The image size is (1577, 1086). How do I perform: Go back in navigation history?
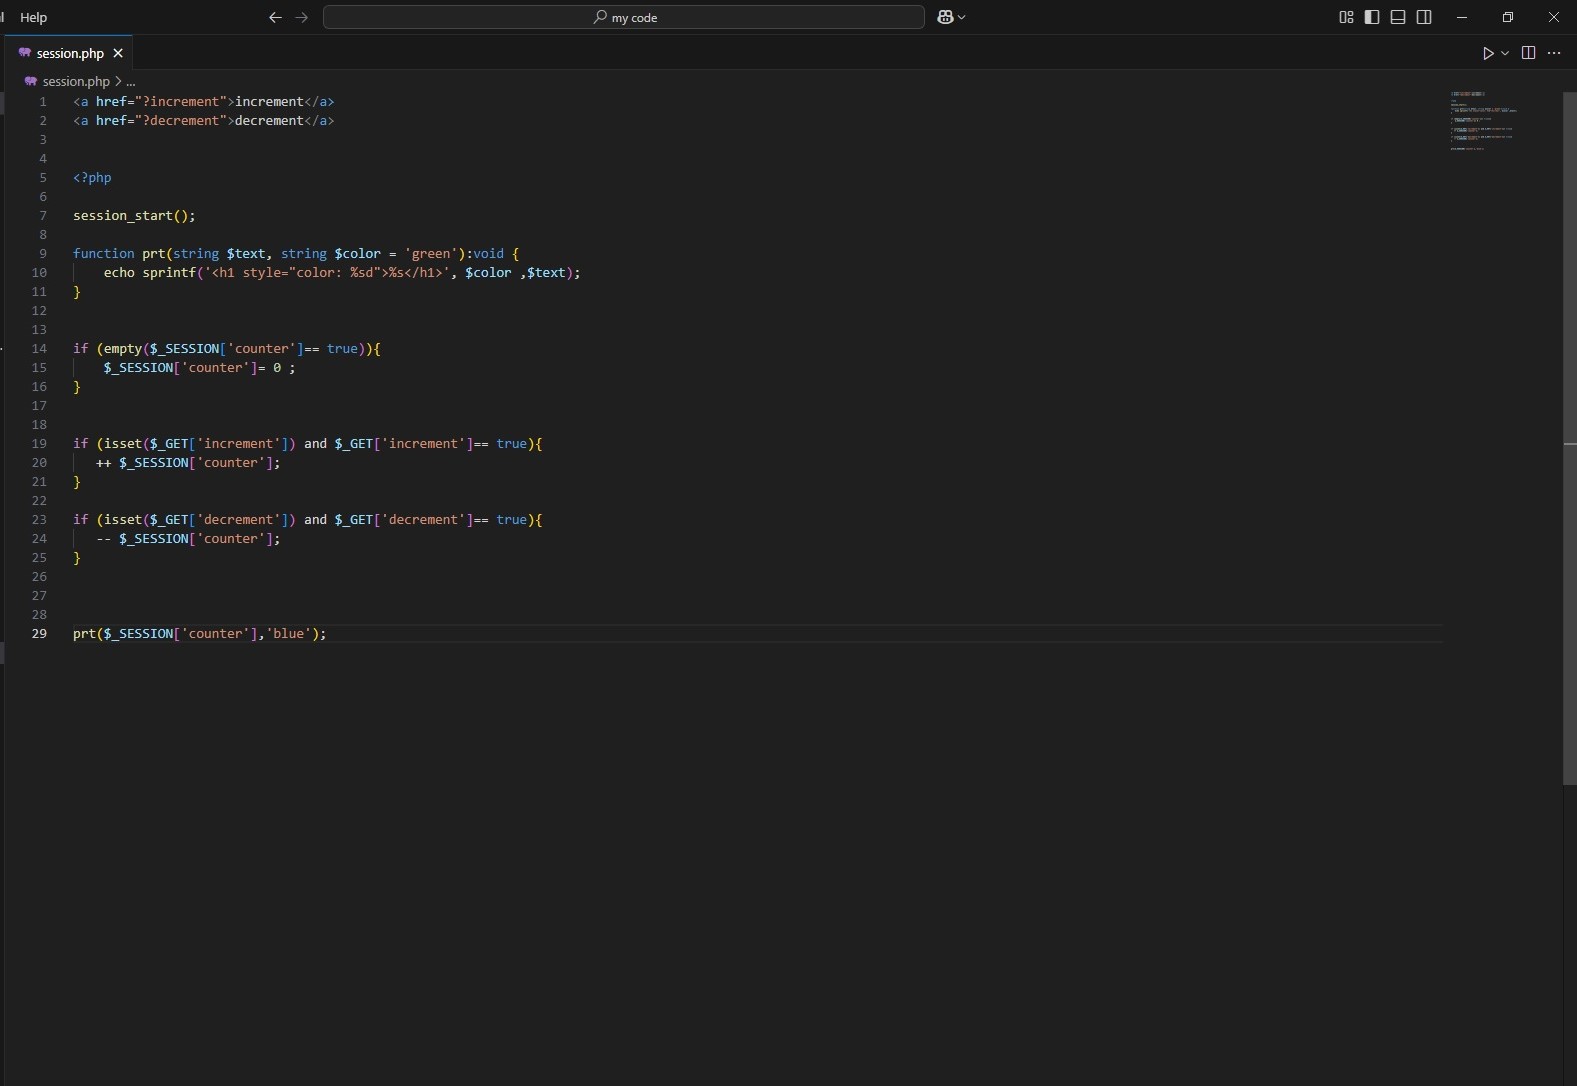275,17
